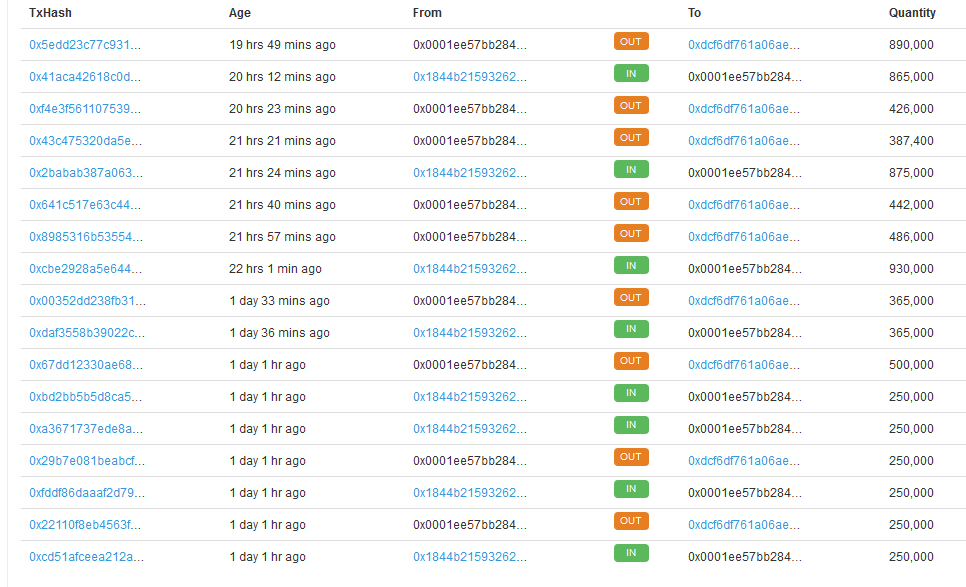The image size is (966, 587).
Task: Click the OUT badge beside 0x29b7e081beabcf...
Action: [x=631, y=457]
